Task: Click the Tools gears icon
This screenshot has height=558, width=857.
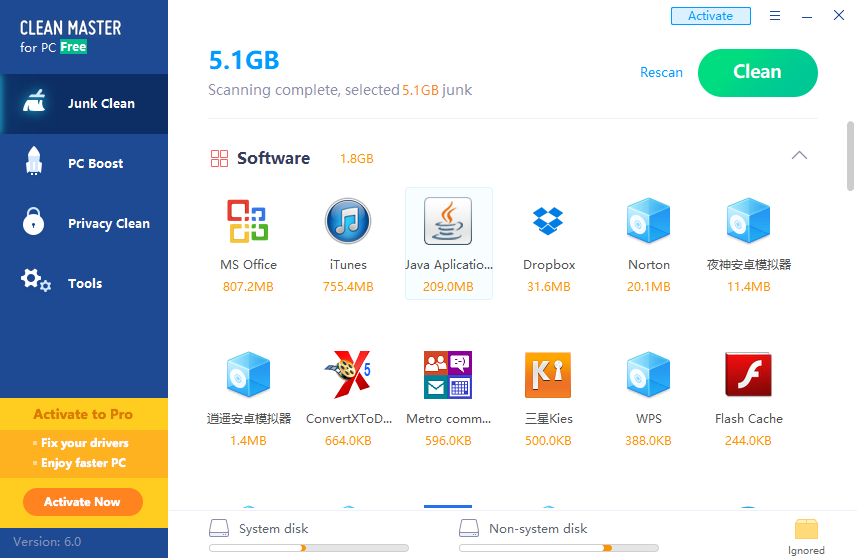Action: pyautogui.click(x=36, y=280)
